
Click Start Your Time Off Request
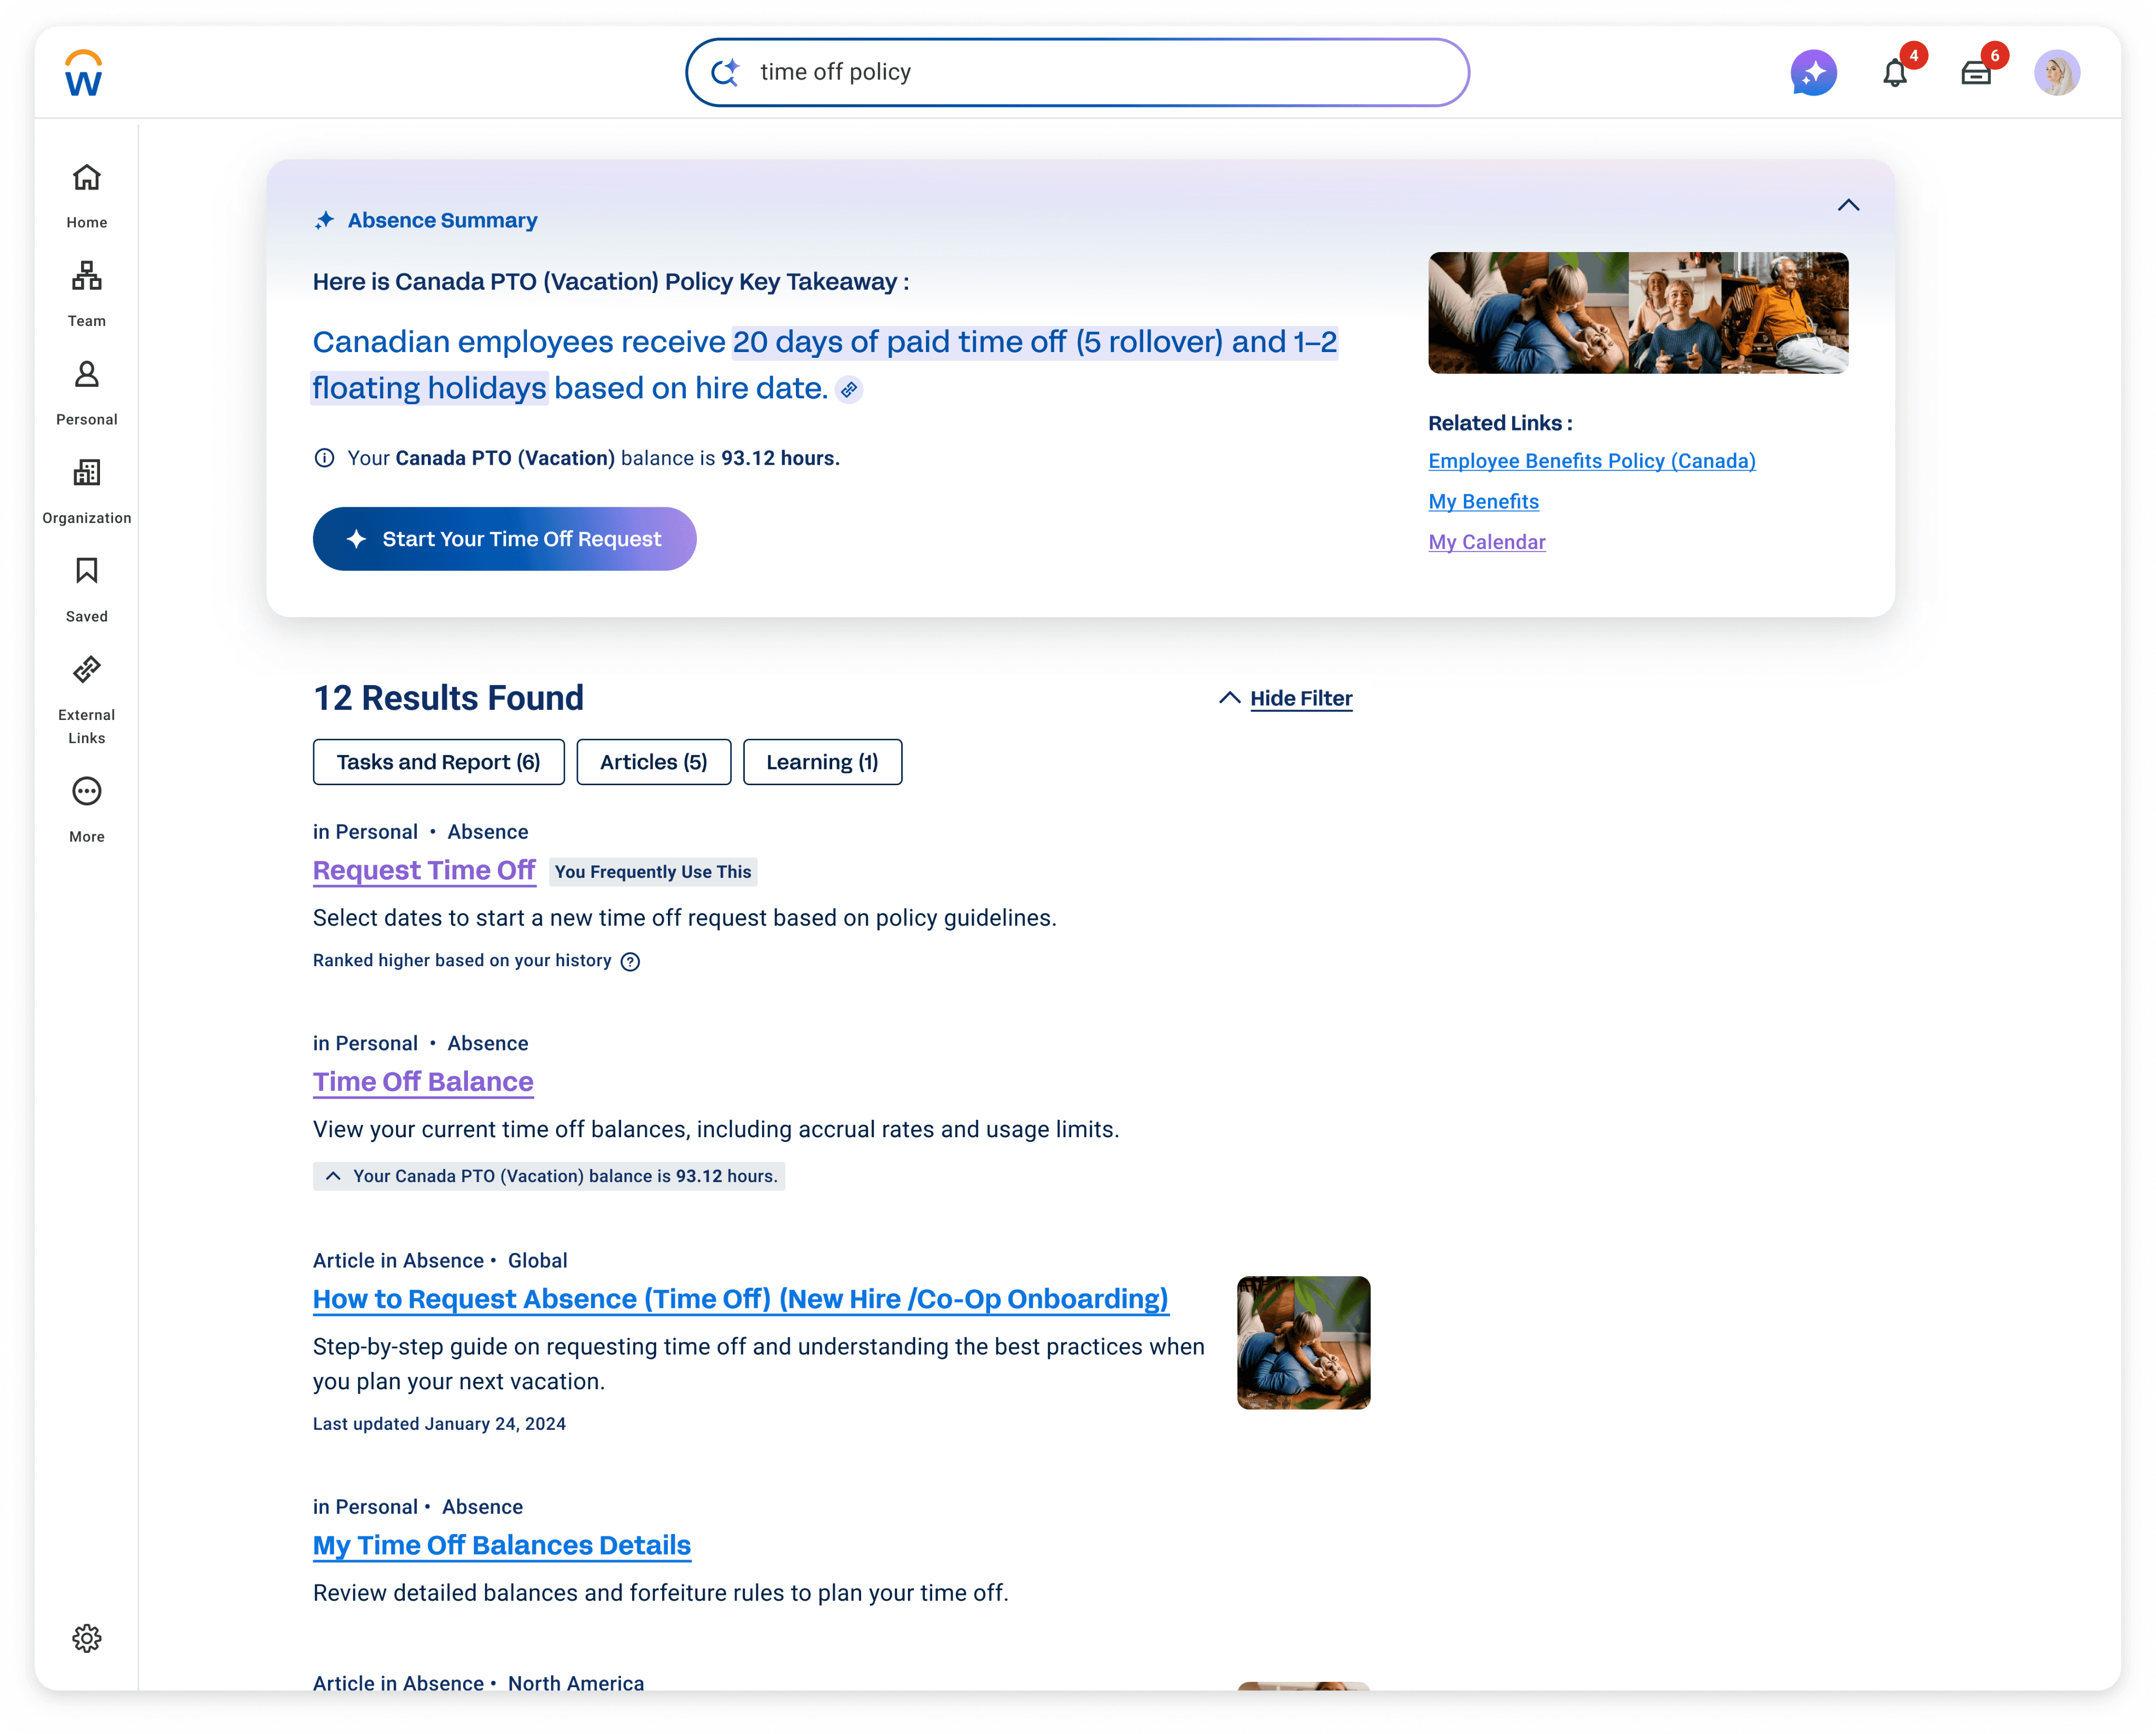click(x=504, y=539)
